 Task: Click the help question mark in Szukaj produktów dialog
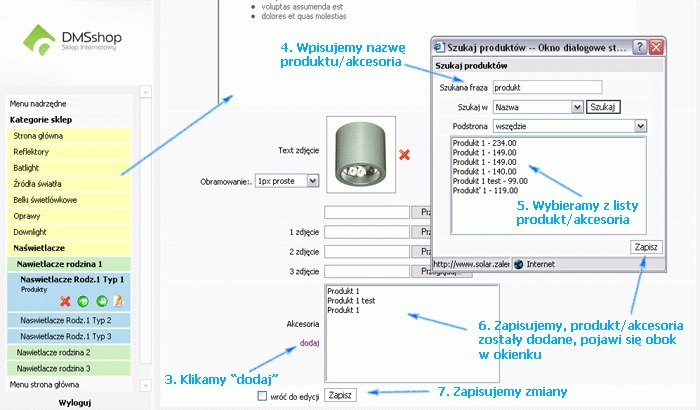(640, 47)
